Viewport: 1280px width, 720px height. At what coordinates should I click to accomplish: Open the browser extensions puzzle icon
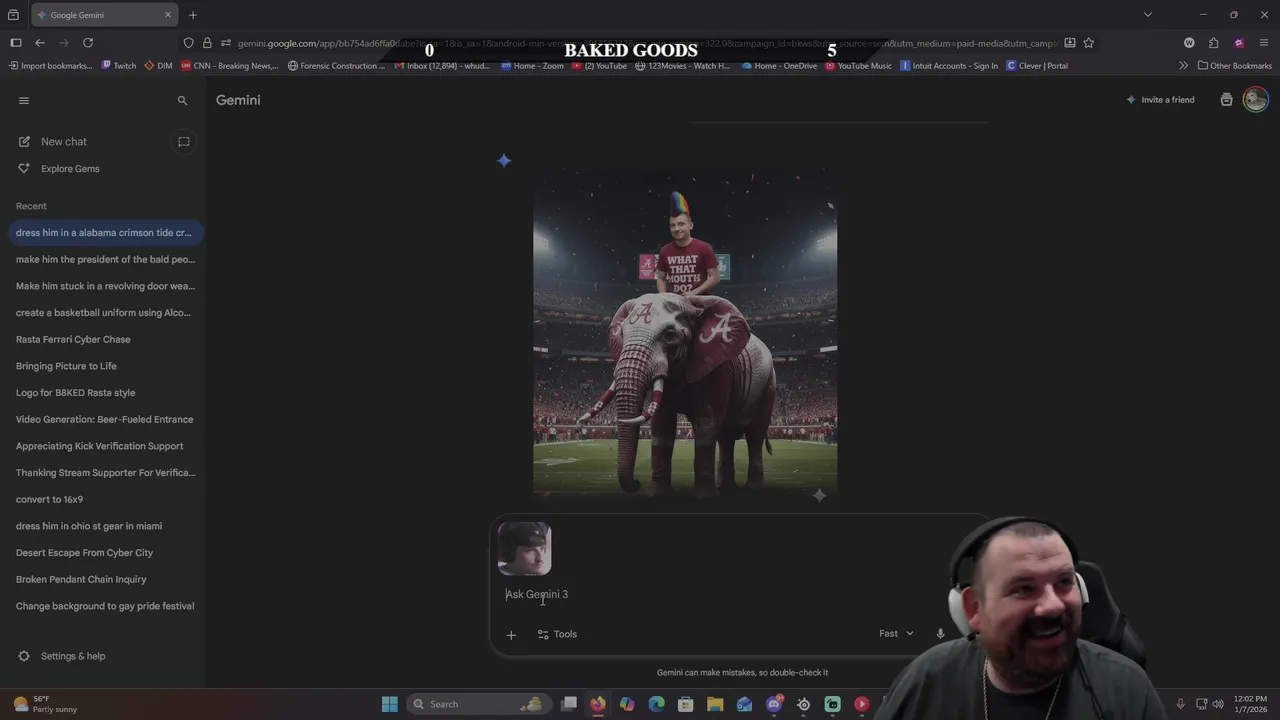[1213, 43]
